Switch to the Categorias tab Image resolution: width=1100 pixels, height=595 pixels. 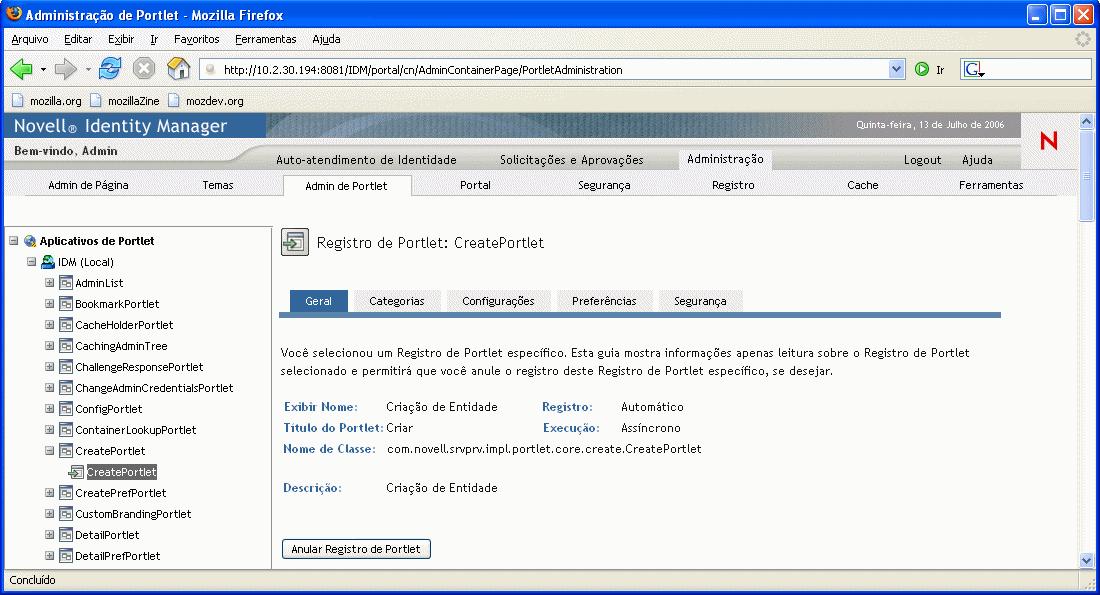click(397, 301)
